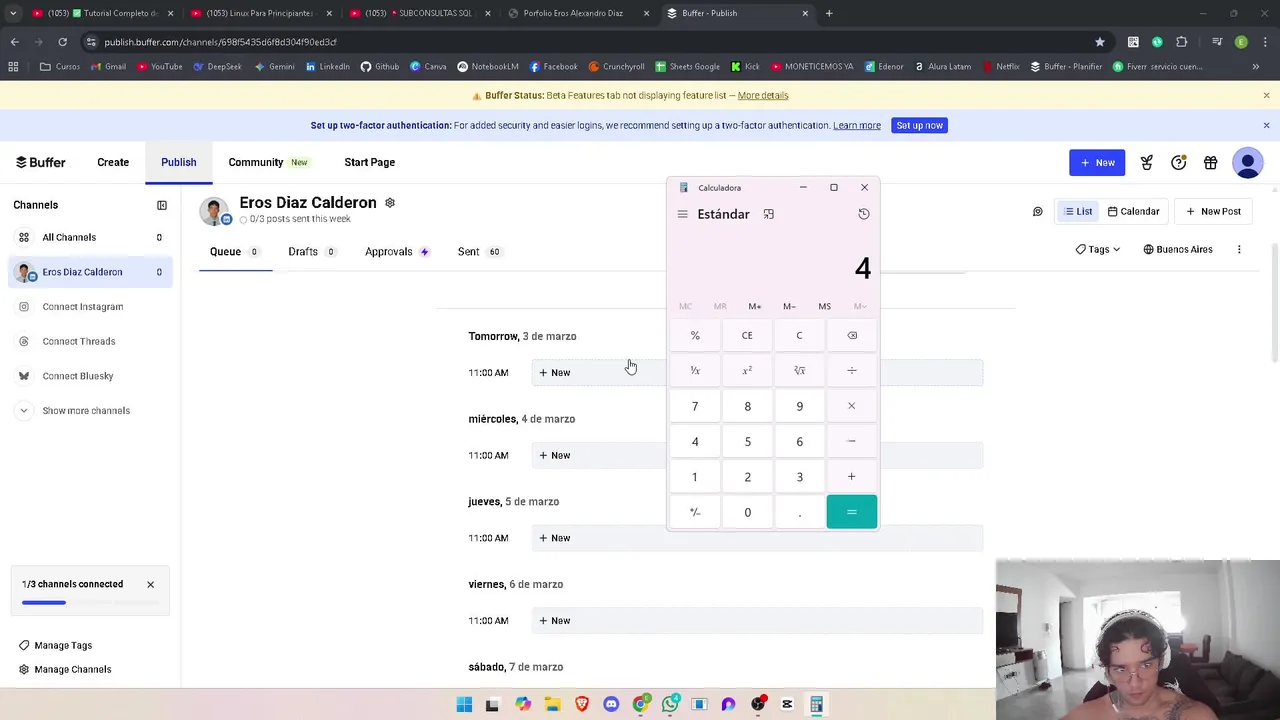
Task: Click digit 7 on Calculator
Action: tap(695, 406)
